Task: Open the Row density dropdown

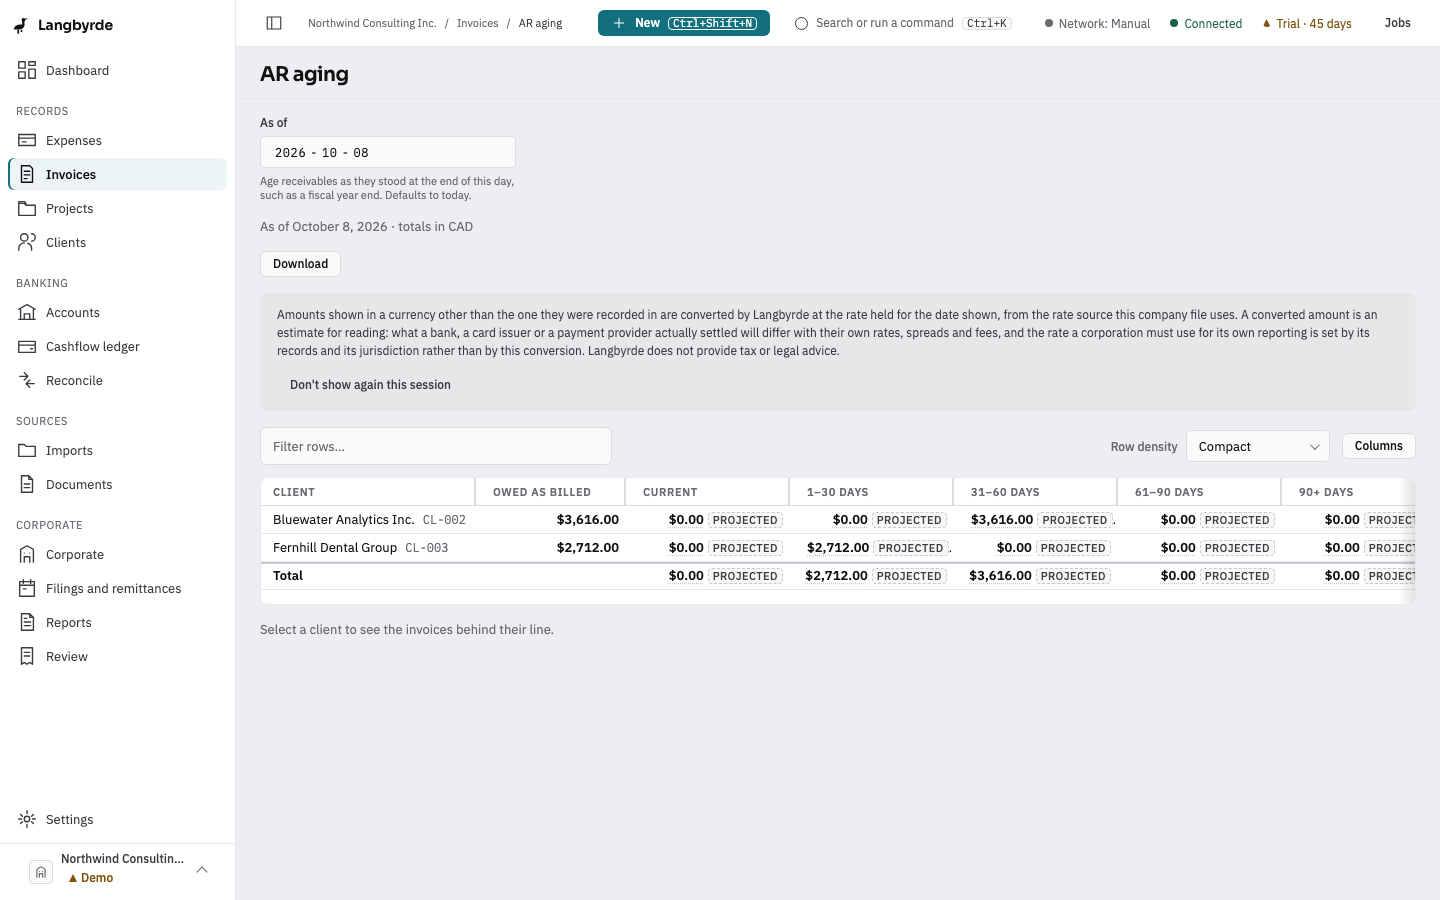Action: point(1258,446)
